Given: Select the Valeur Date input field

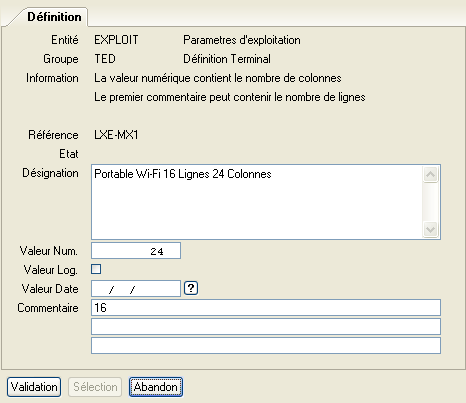Looking at the screenshot, I should pyautogui.click(x=136, y=288).
